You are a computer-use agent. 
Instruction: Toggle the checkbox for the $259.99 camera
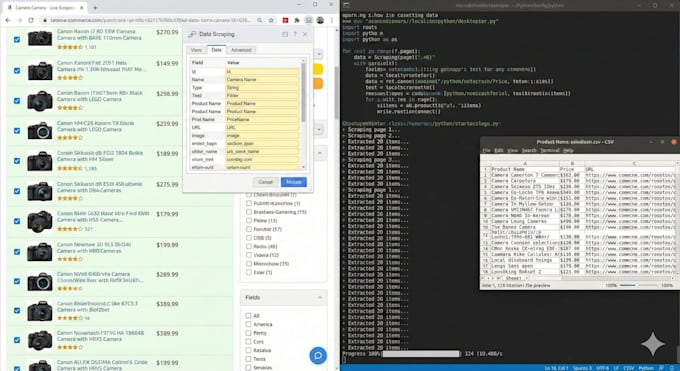coord(16,130)
